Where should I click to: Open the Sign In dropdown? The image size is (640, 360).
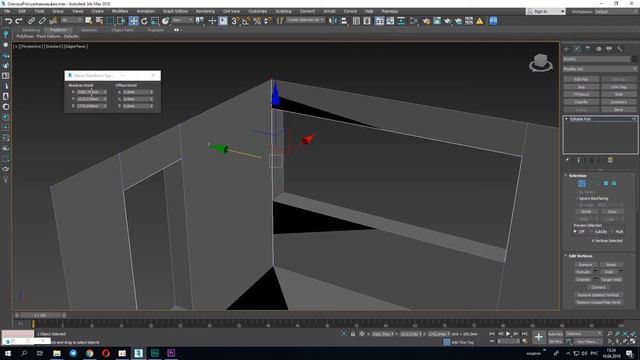[x=546, y=11]
